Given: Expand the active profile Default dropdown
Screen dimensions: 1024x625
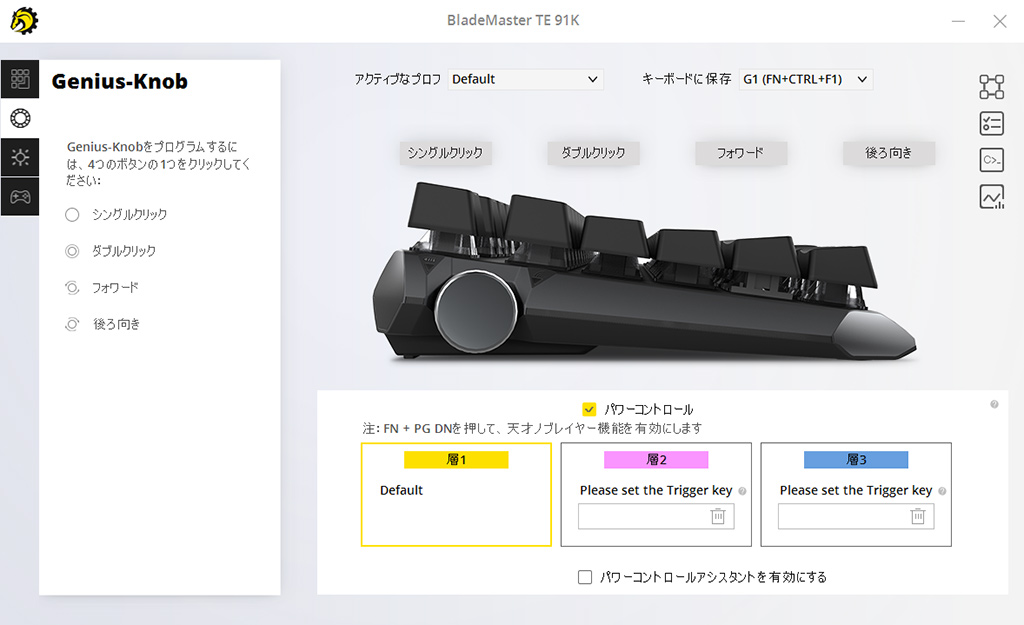Looking at the screenshot, I should [x=525, y=79].
